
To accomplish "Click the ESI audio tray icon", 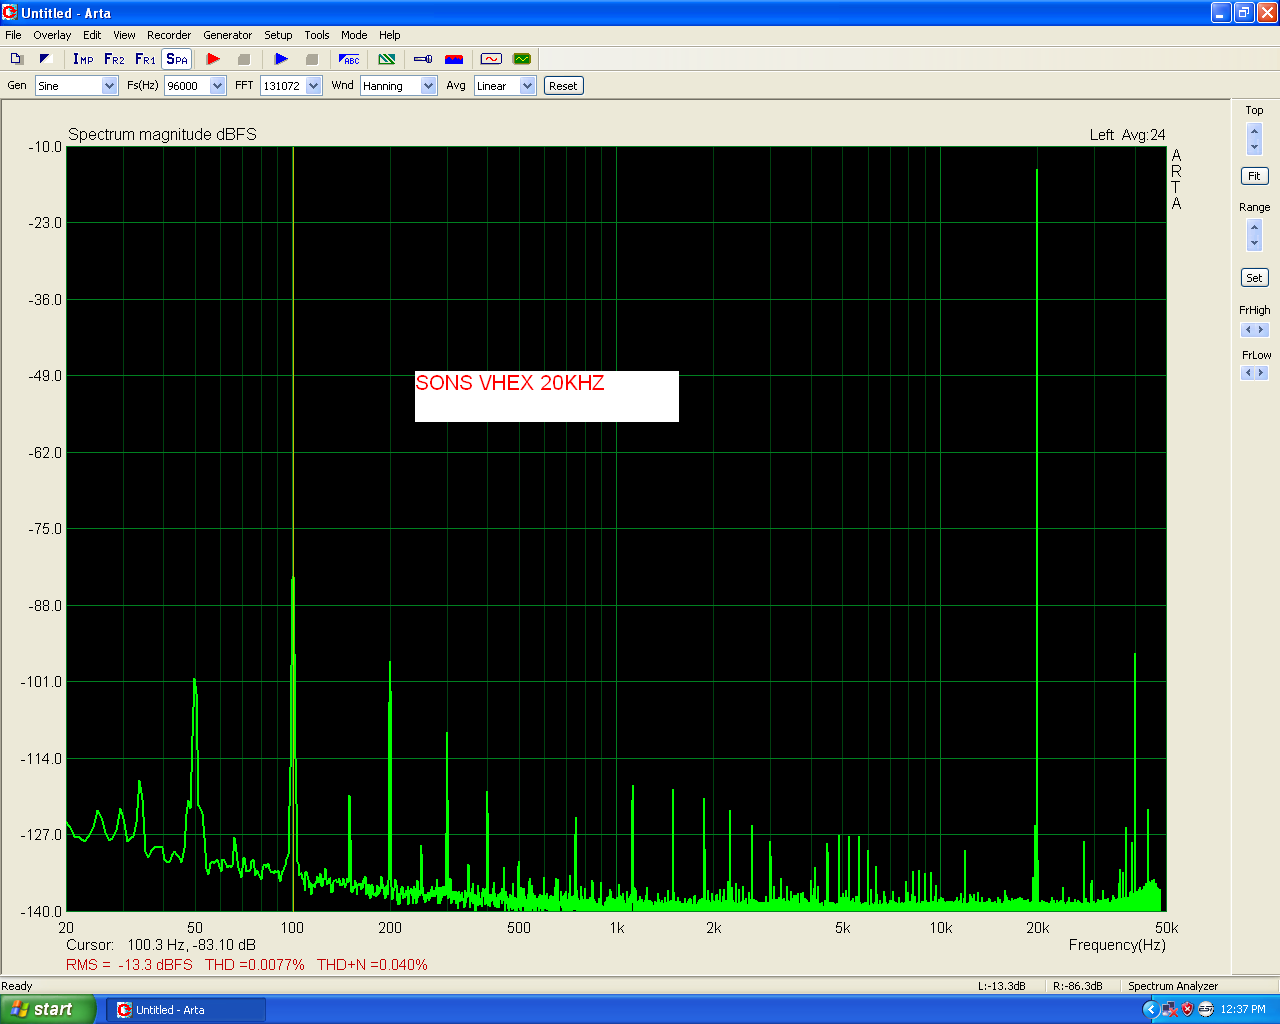I will click(1205, 1010).
